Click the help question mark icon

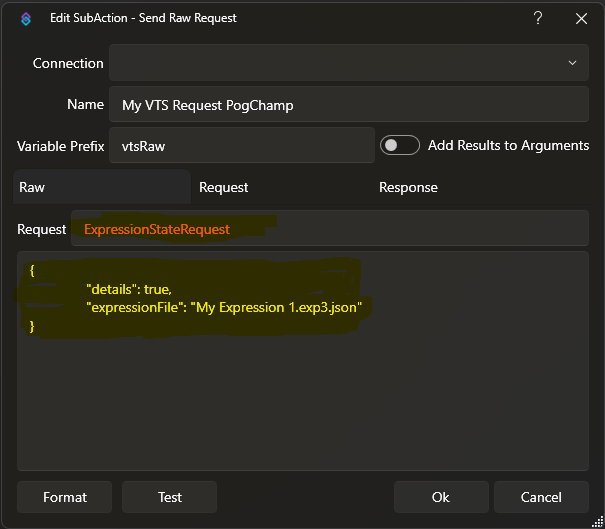(538, 18)
